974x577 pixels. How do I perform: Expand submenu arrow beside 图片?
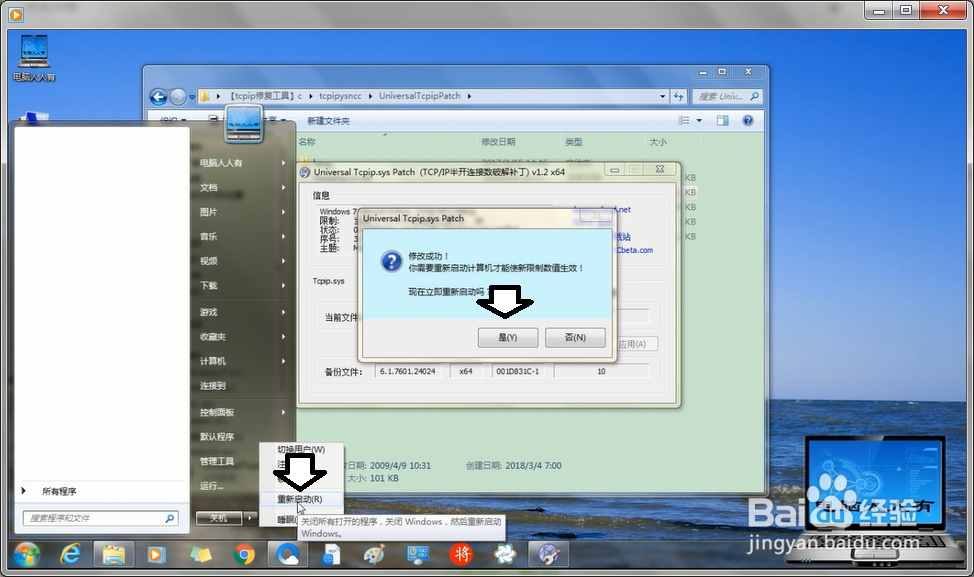(283, 212)
